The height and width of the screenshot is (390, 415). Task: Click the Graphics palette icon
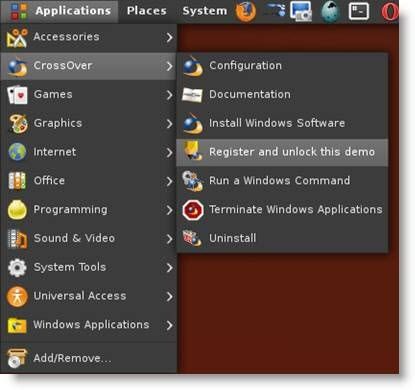tap(18, 124)
